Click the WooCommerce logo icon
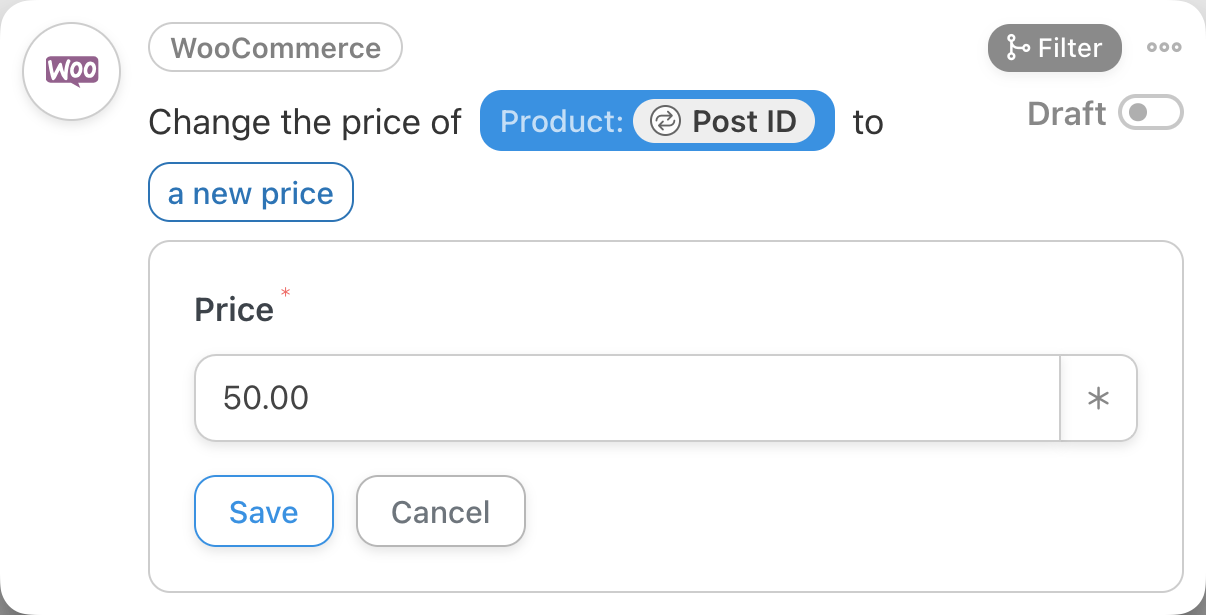Viewport: 1206px width, 615px height. 72,71
